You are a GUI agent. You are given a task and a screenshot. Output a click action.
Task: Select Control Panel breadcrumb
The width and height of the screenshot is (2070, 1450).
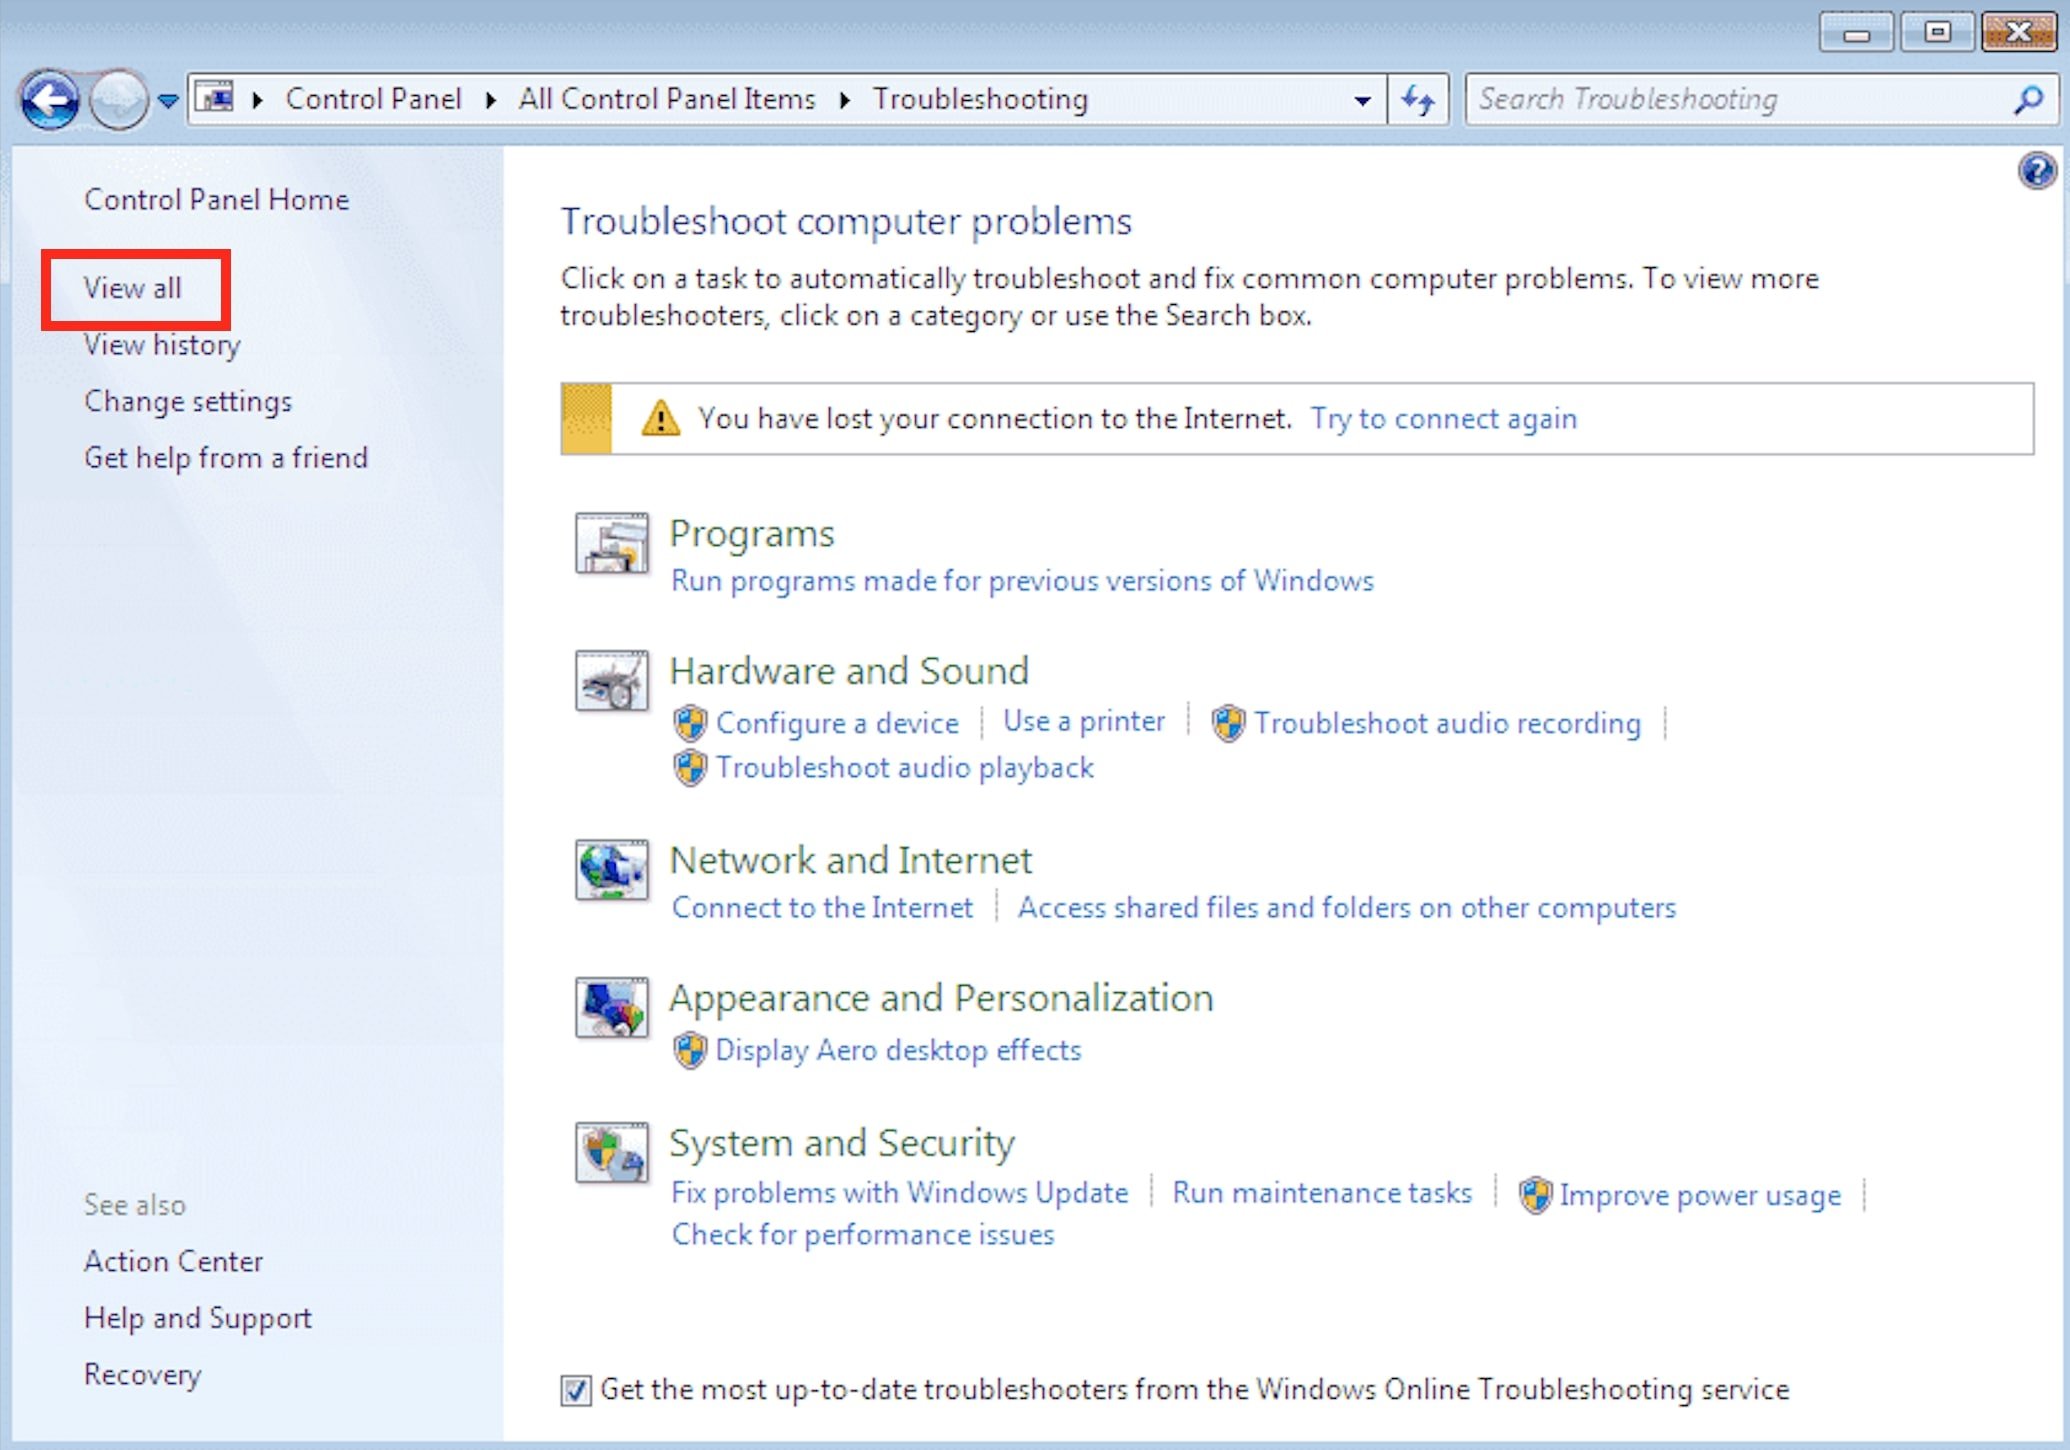[x=373, y=99]
